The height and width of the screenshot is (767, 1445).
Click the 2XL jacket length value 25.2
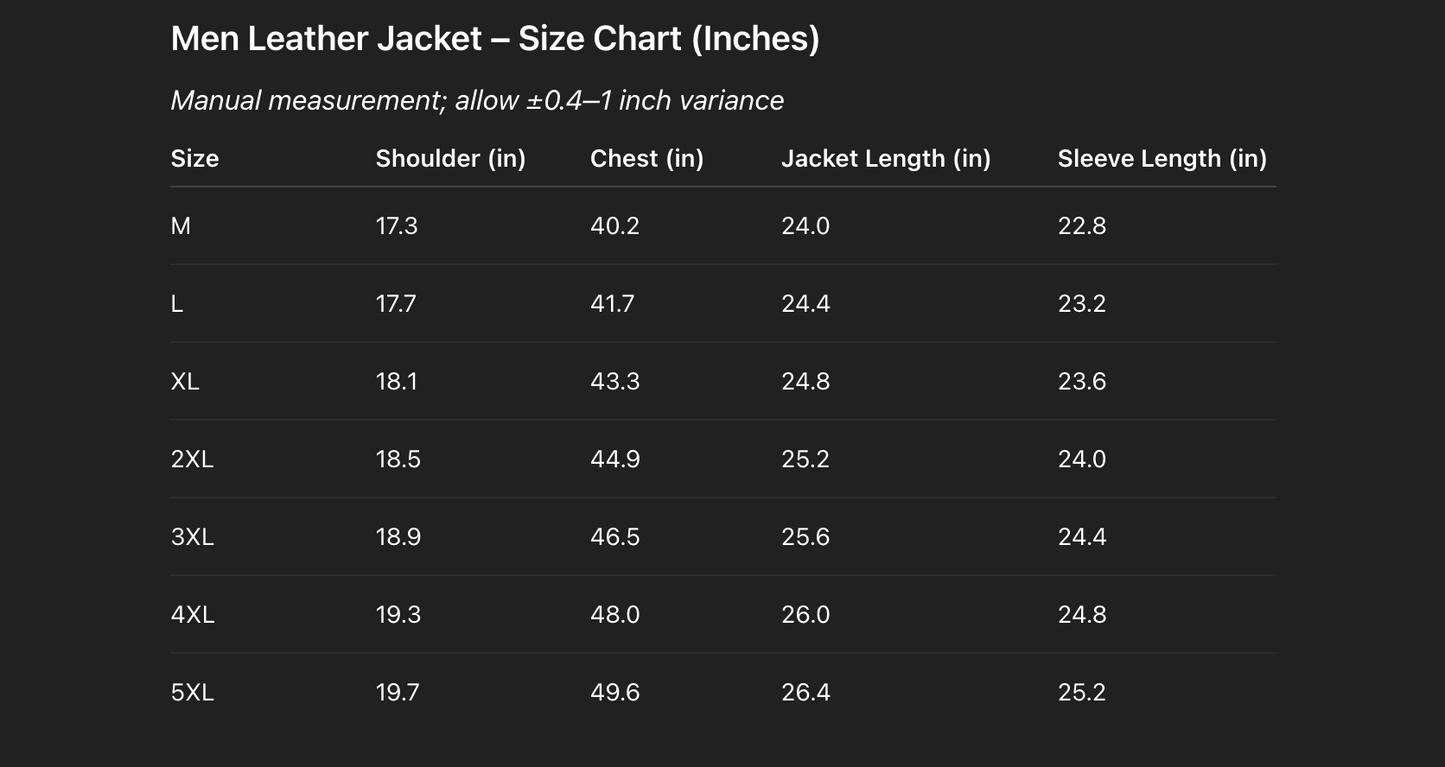coord(805,460)
